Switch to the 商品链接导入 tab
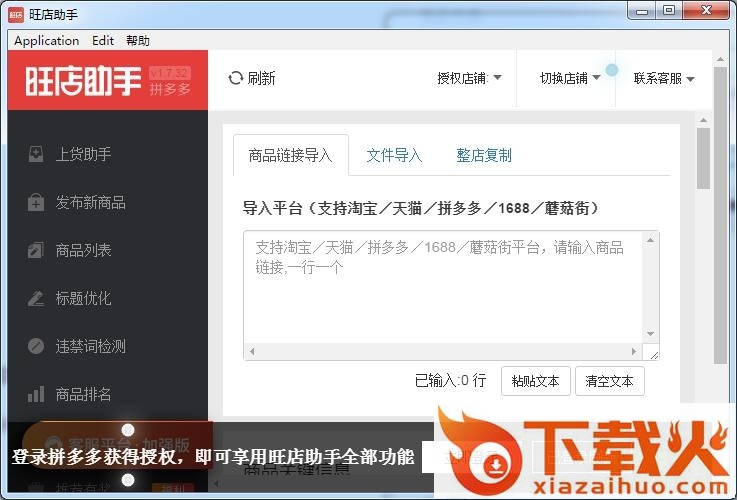This screenshot has height=500, width=737. (290, 155)
